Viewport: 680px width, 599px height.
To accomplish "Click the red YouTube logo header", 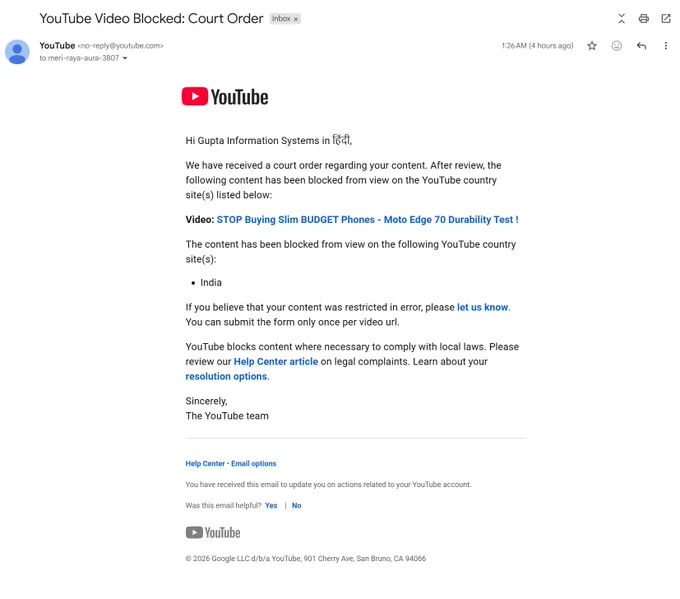I will point(225,97).
